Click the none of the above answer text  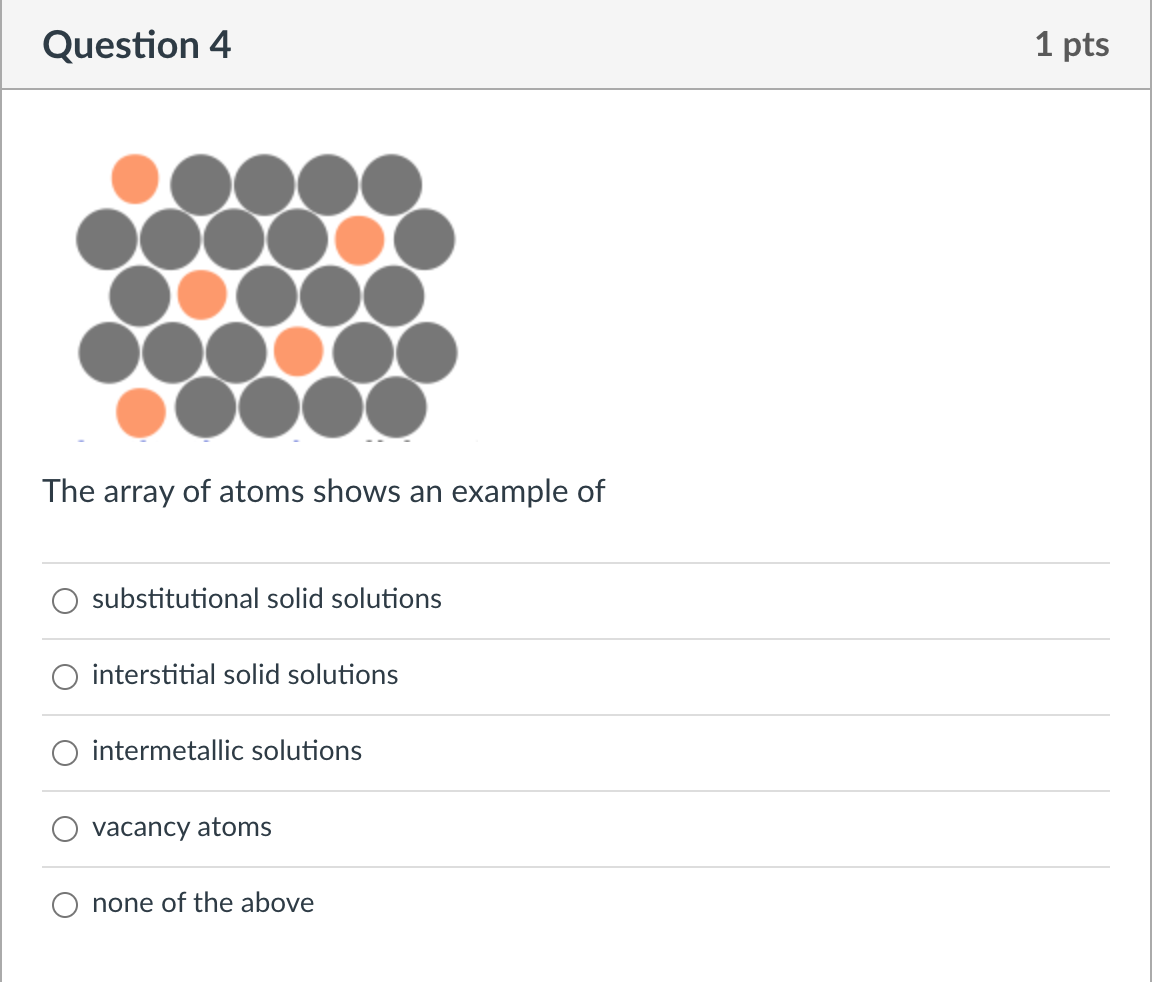pyautogui.click(x=203, y=903)
